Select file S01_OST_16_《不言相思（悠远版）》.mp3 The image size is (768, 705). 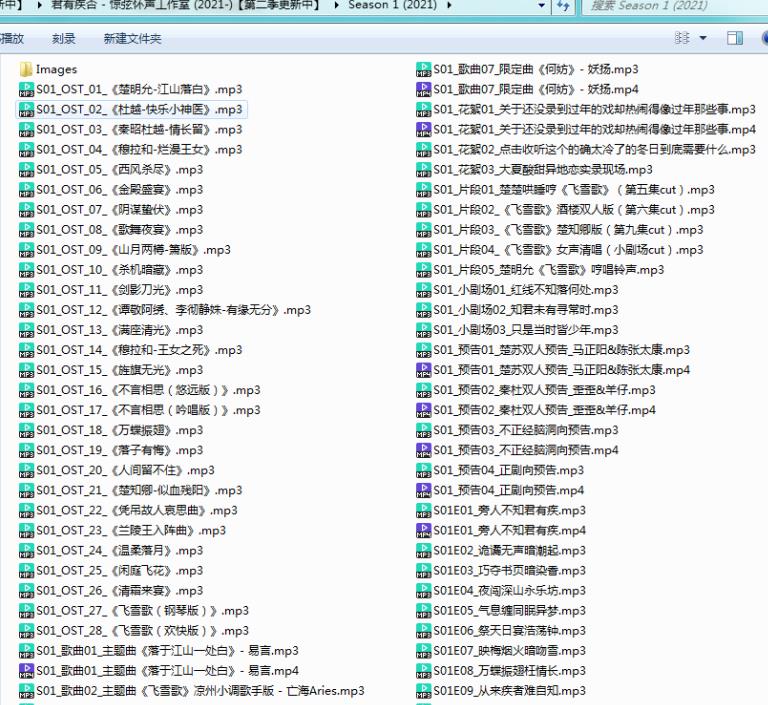tap(141, 390)
